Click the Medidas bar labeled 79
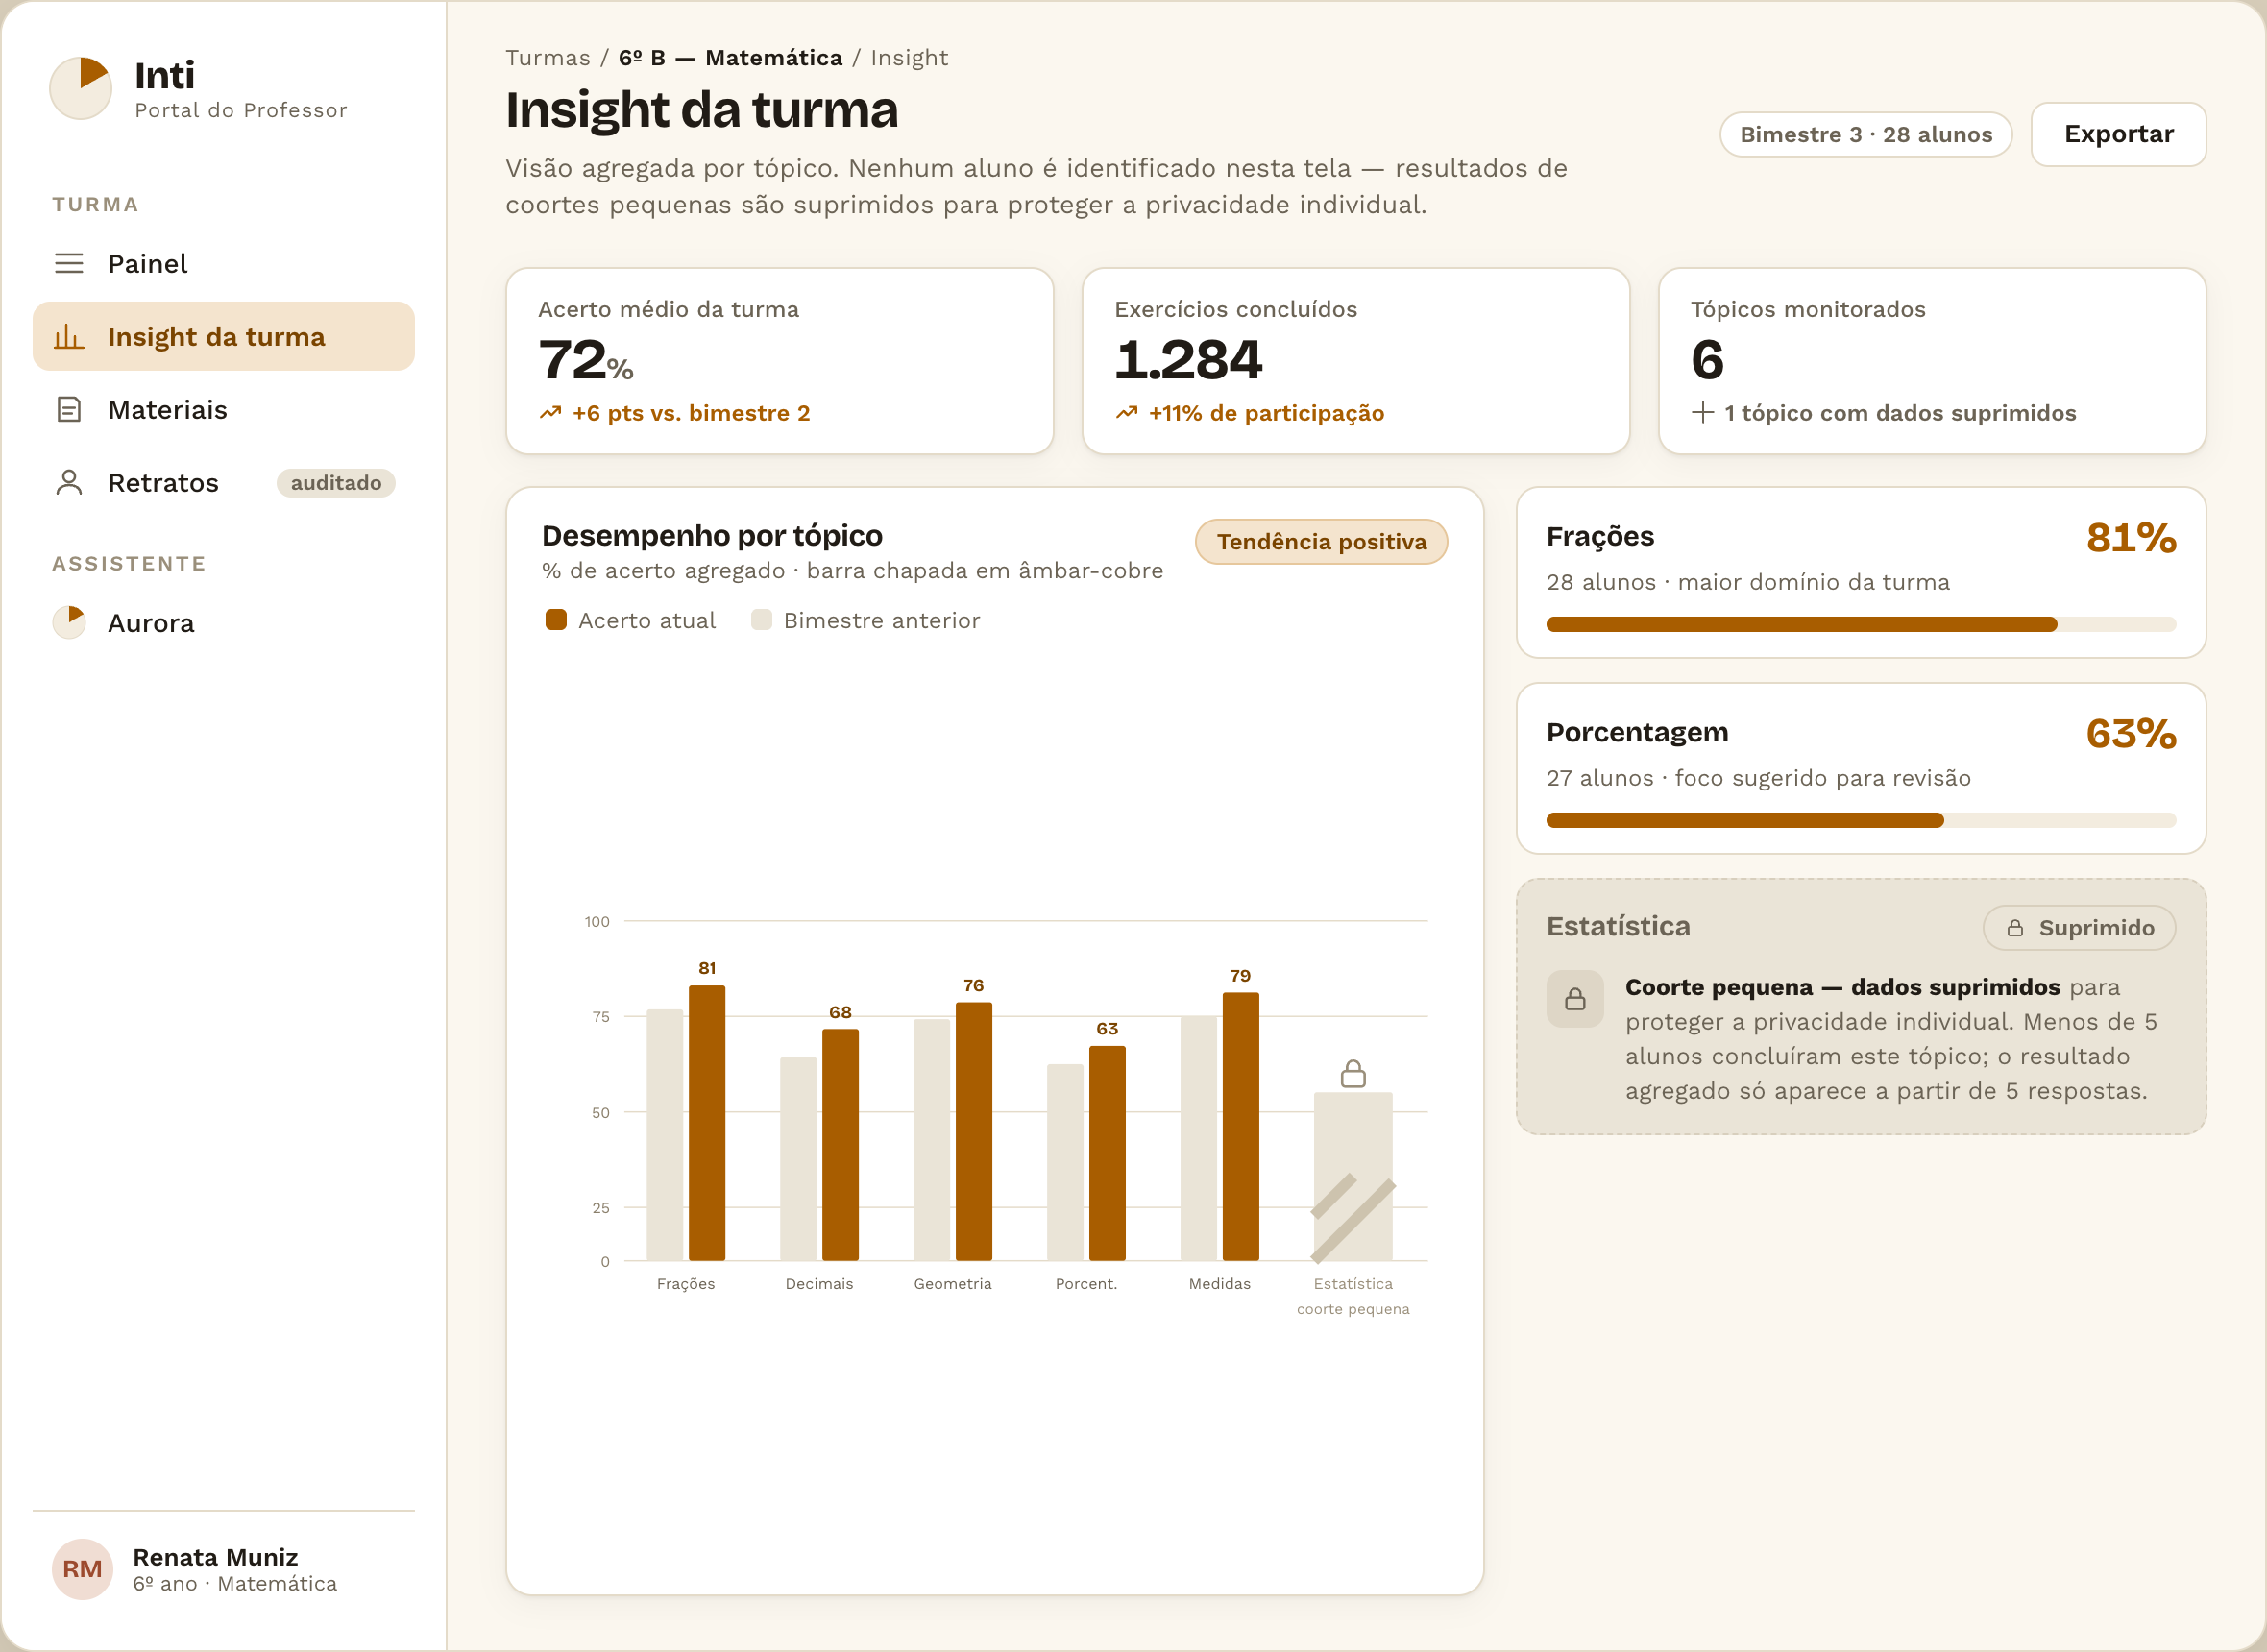This screenshot has width=2267, height=1652. 1241,1126
